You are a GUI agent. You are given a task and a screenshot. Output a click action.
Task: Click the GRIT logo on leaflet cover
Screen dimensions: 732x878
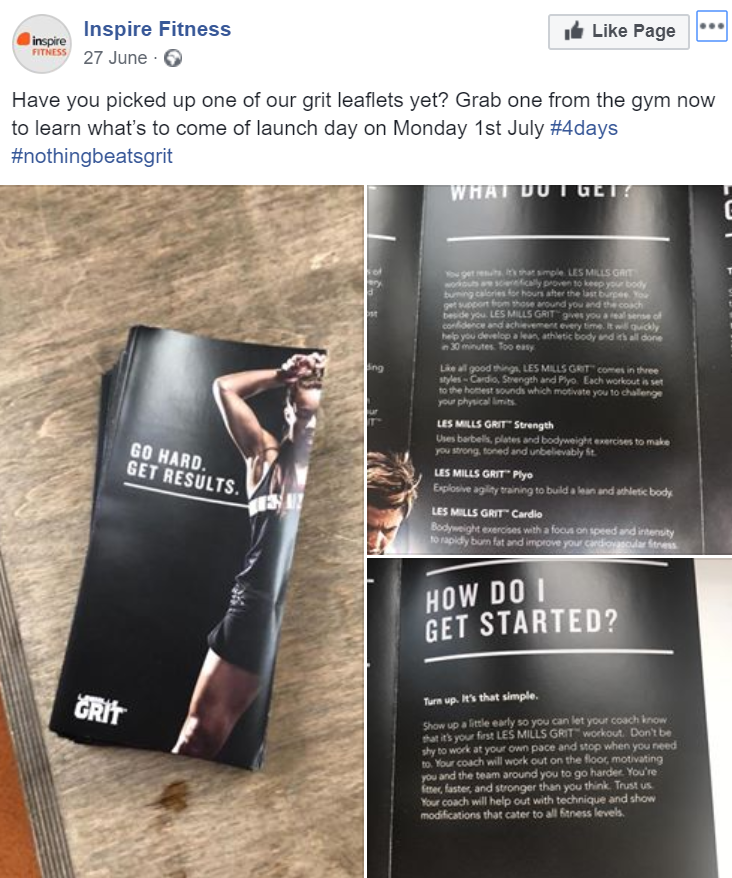click(x=101, y=710)
